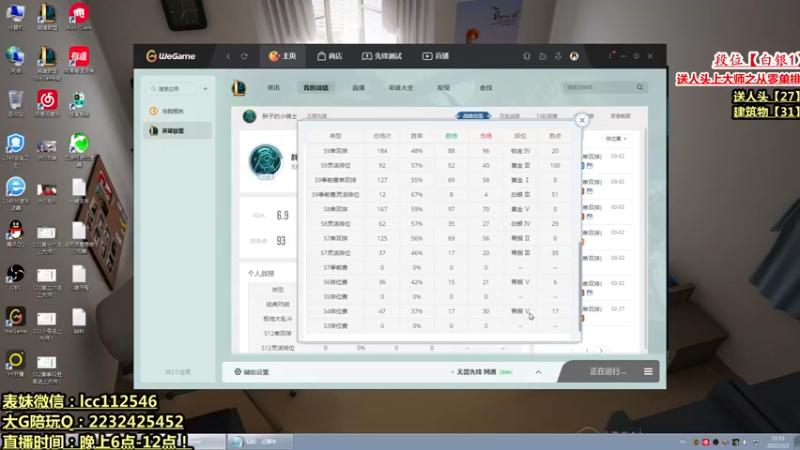Viewport: 800px width, 450px height.
Task: Select 英雄联盟 in the sidebar
Action: [x=177, y=131]
